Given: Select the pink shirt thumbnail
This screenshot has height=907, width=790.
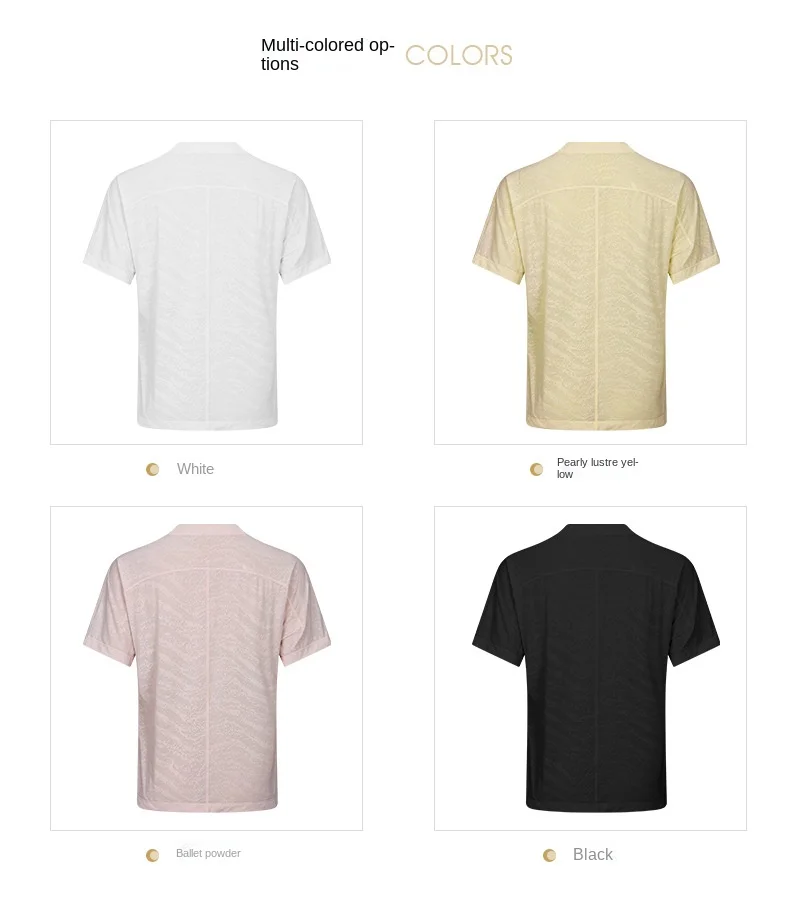Looking at the screenshot, I should pyautogui.click(x=206, y=668).
